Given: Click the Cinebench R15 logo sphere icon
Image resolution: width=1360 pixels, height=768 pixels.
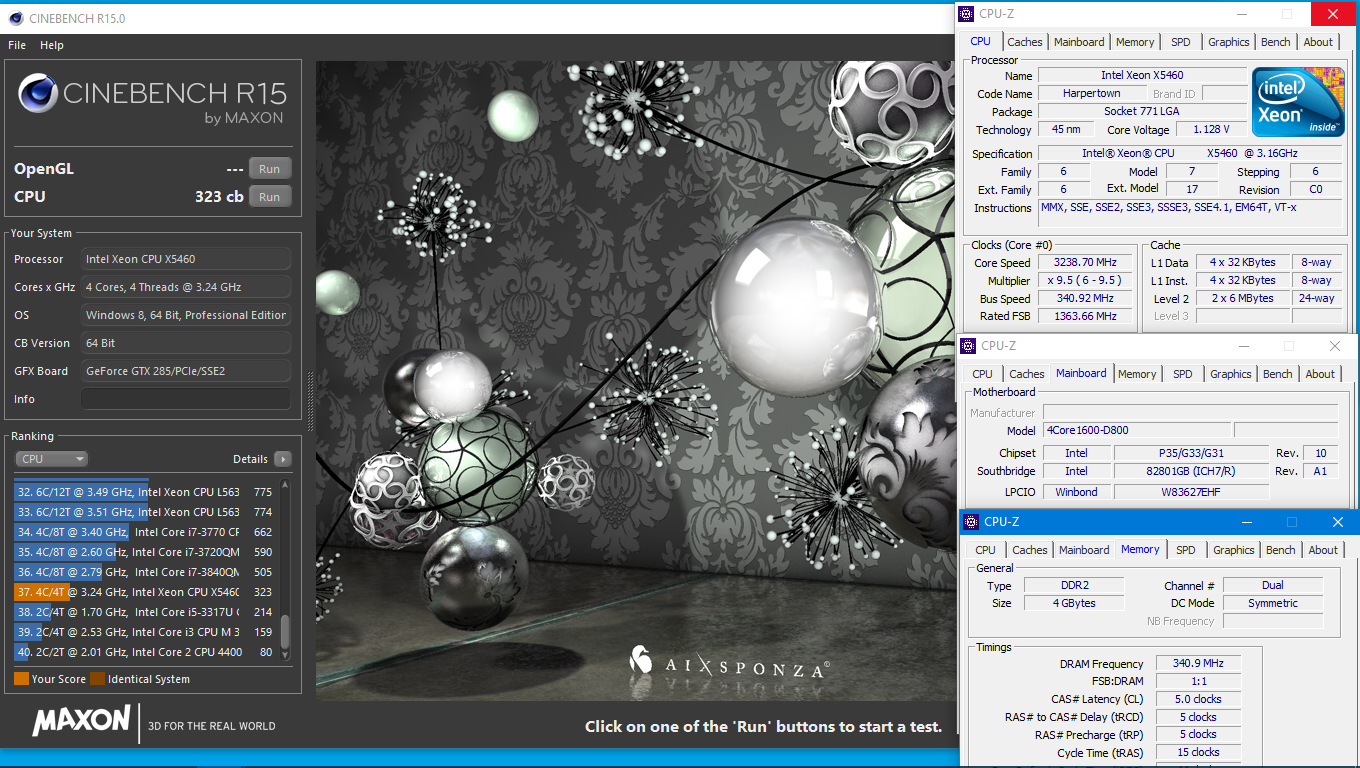Looking at the screenshot, I should point(38,93).
